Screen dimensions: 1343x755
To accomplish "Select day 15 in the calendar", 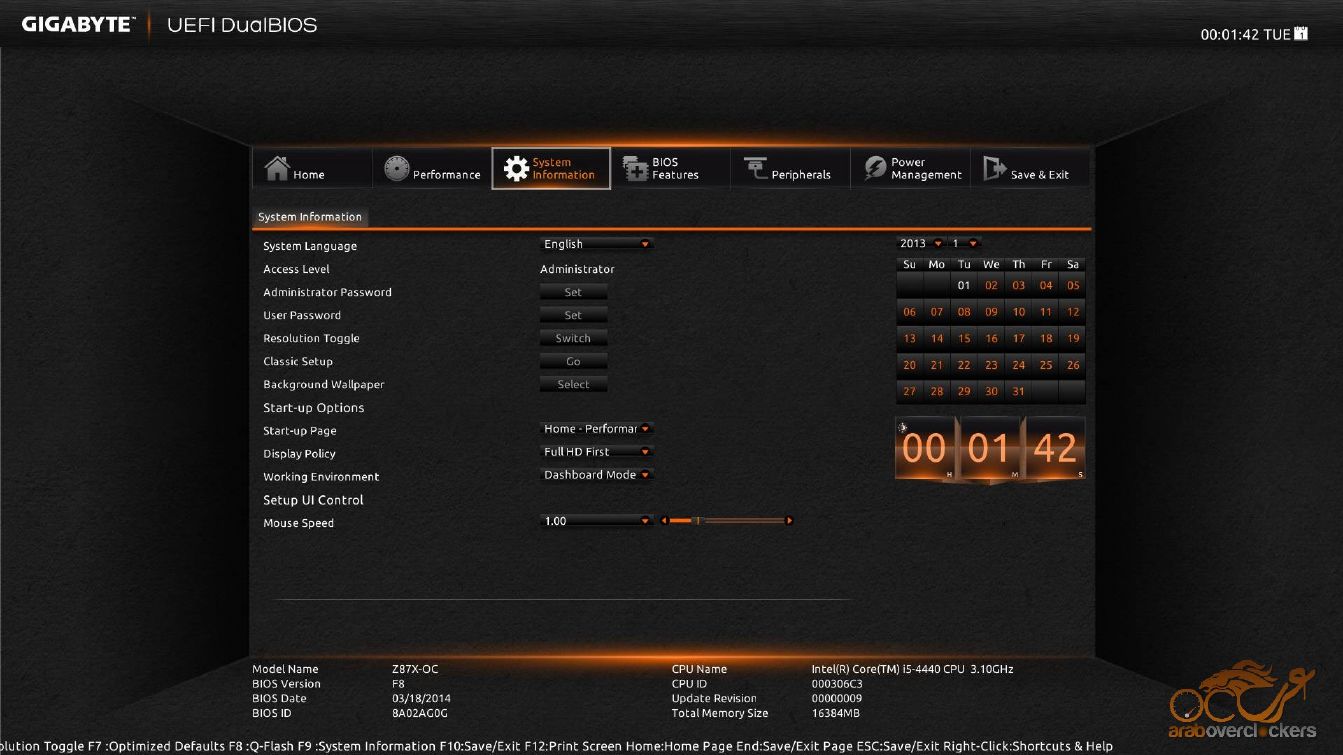I will [964, 339].
